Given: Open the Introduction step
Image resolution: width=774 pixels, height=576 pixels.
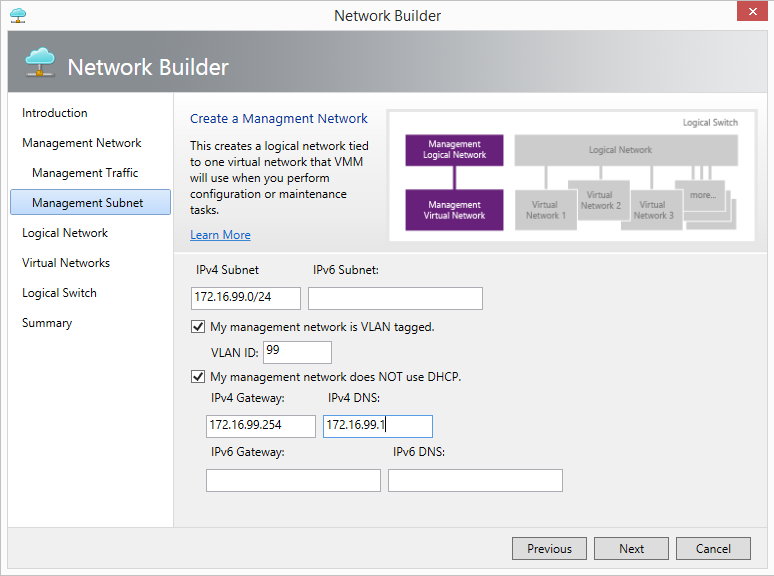Looking at the screenshot, I should (55, 113).
